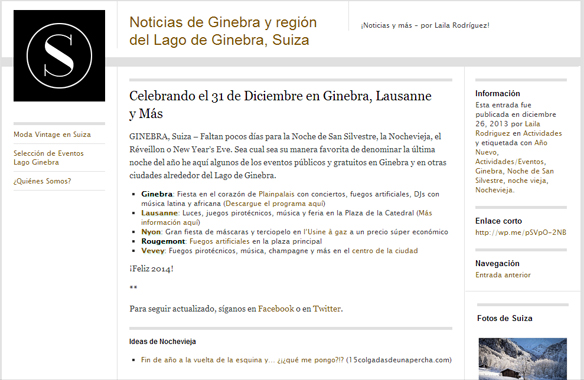Open the Actividades category link
Viewport: 584px width, 380px height.
pyautogui.click(x=542, y=133)
